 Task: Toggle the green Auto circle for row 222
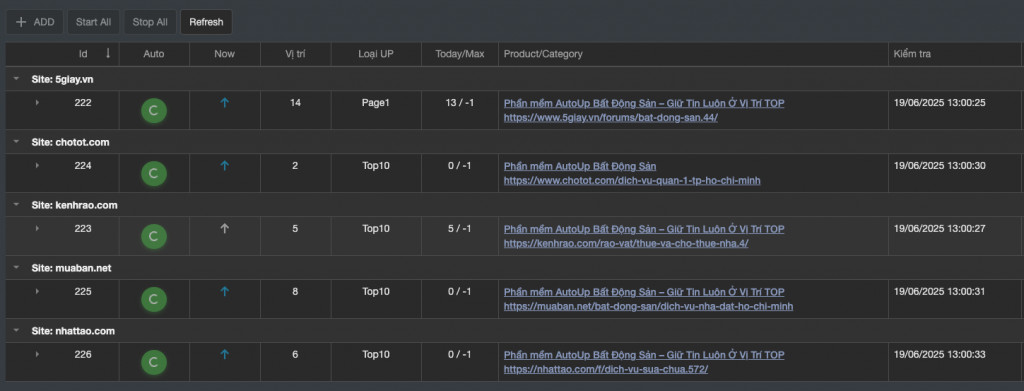click(x=154, y=111)
